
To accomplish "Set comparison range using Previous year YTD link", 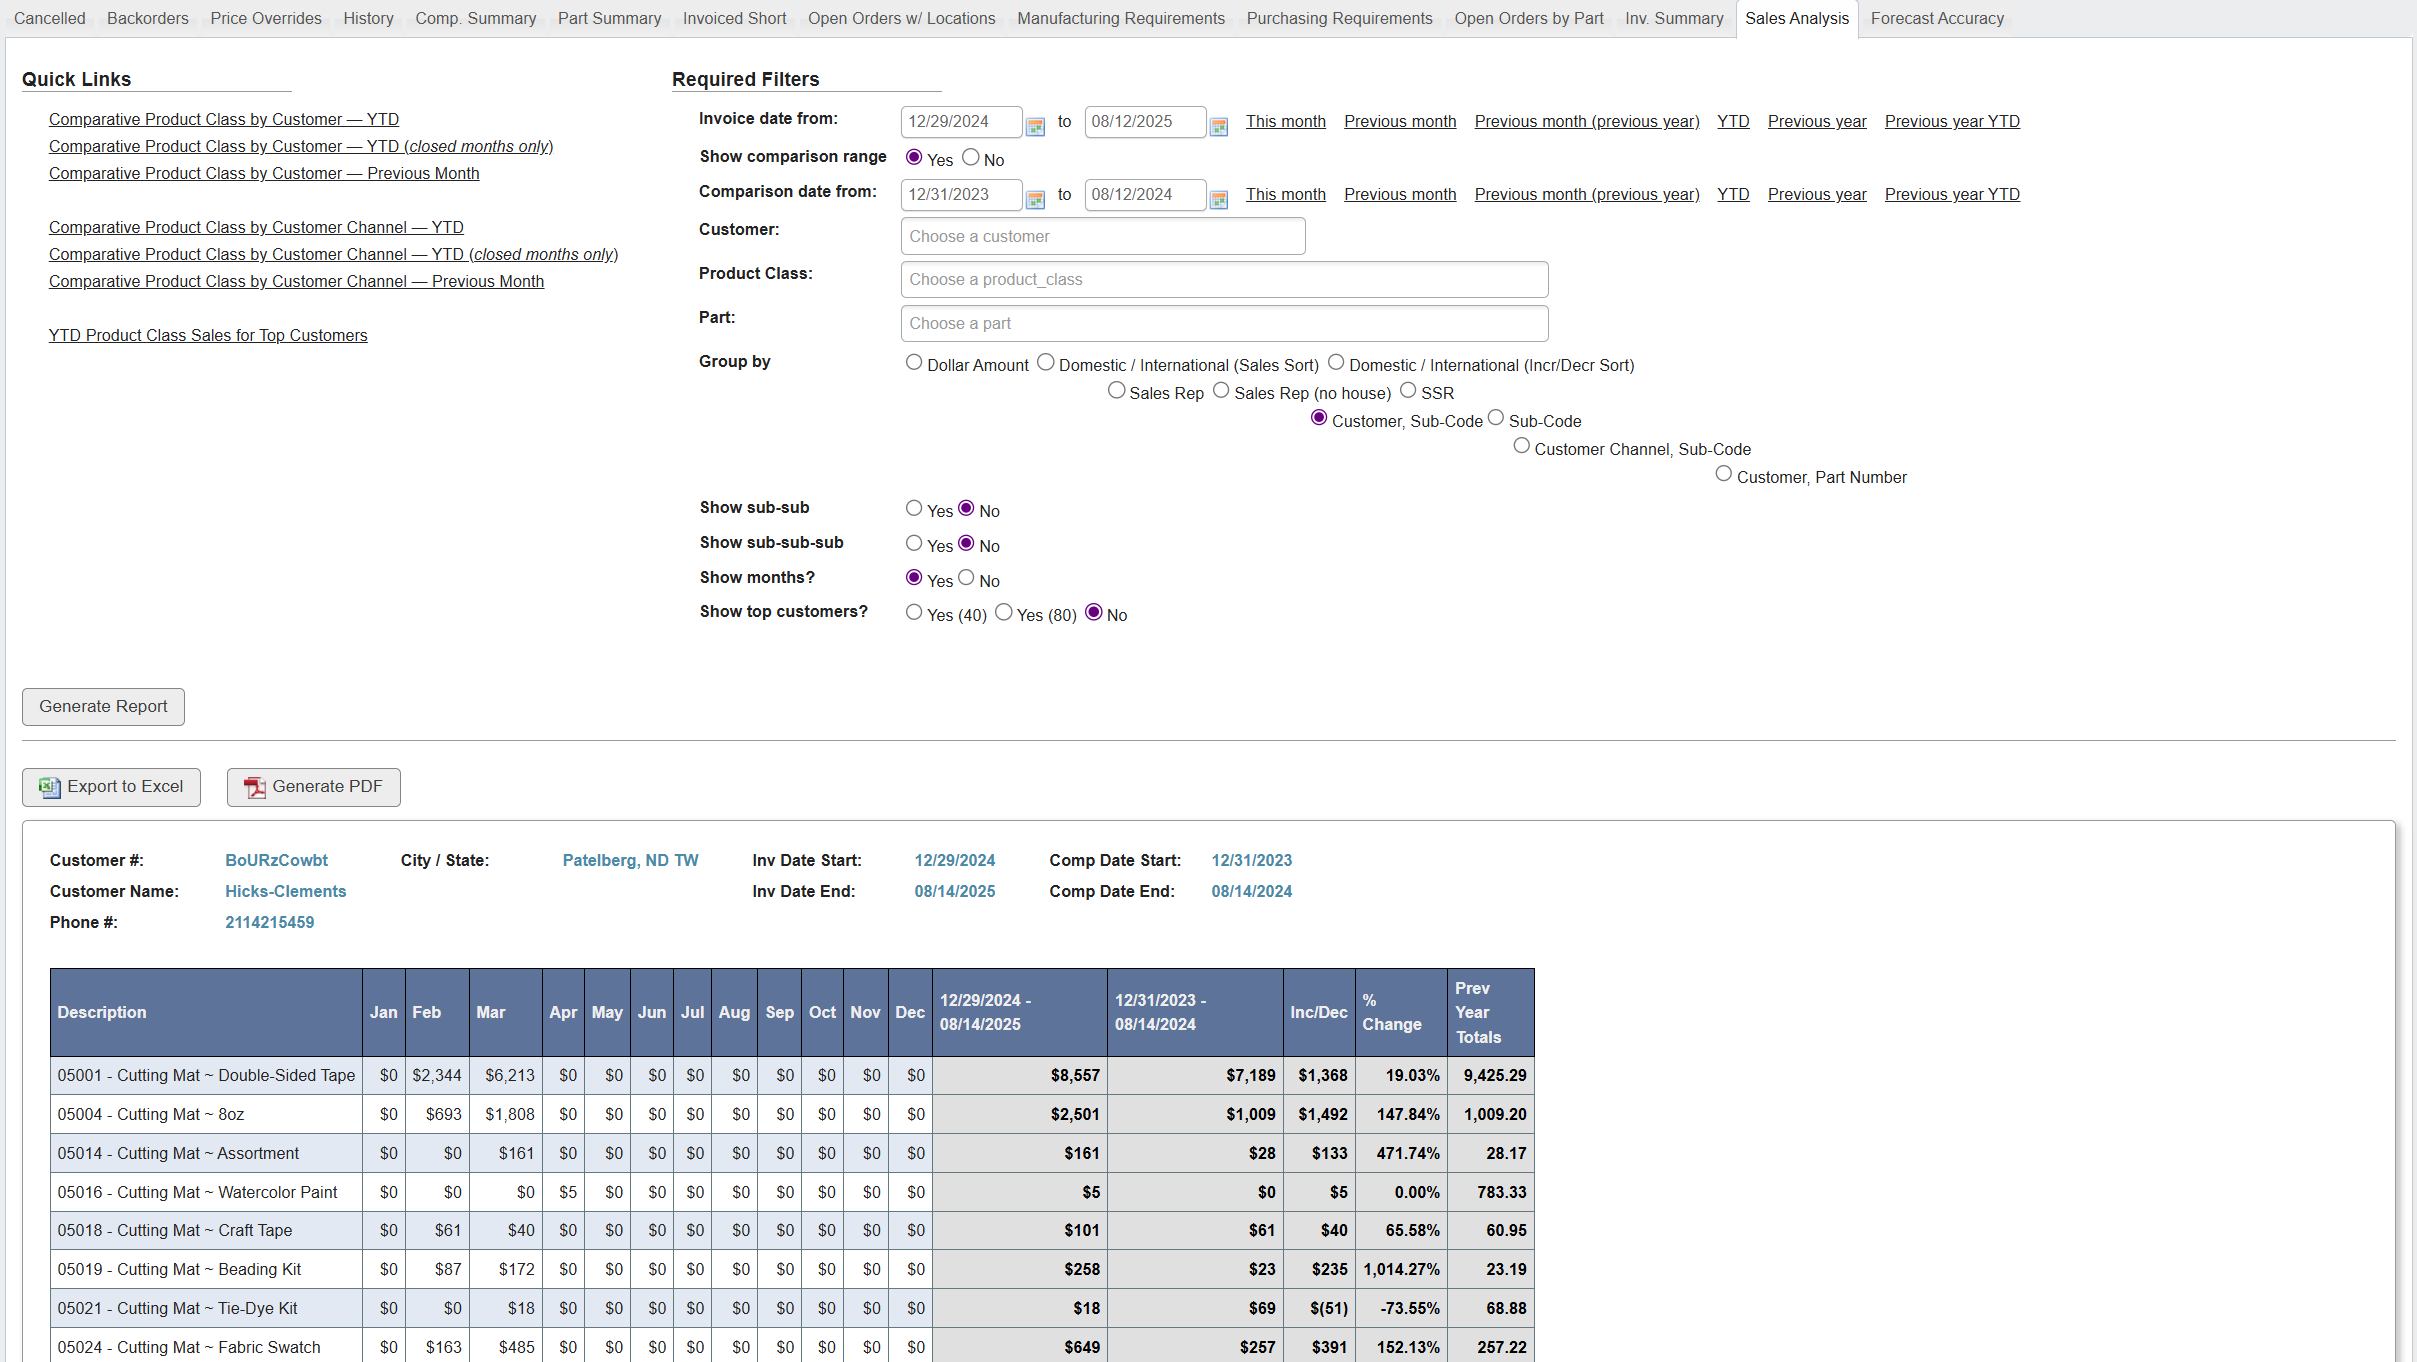I will coord(1951,194).
